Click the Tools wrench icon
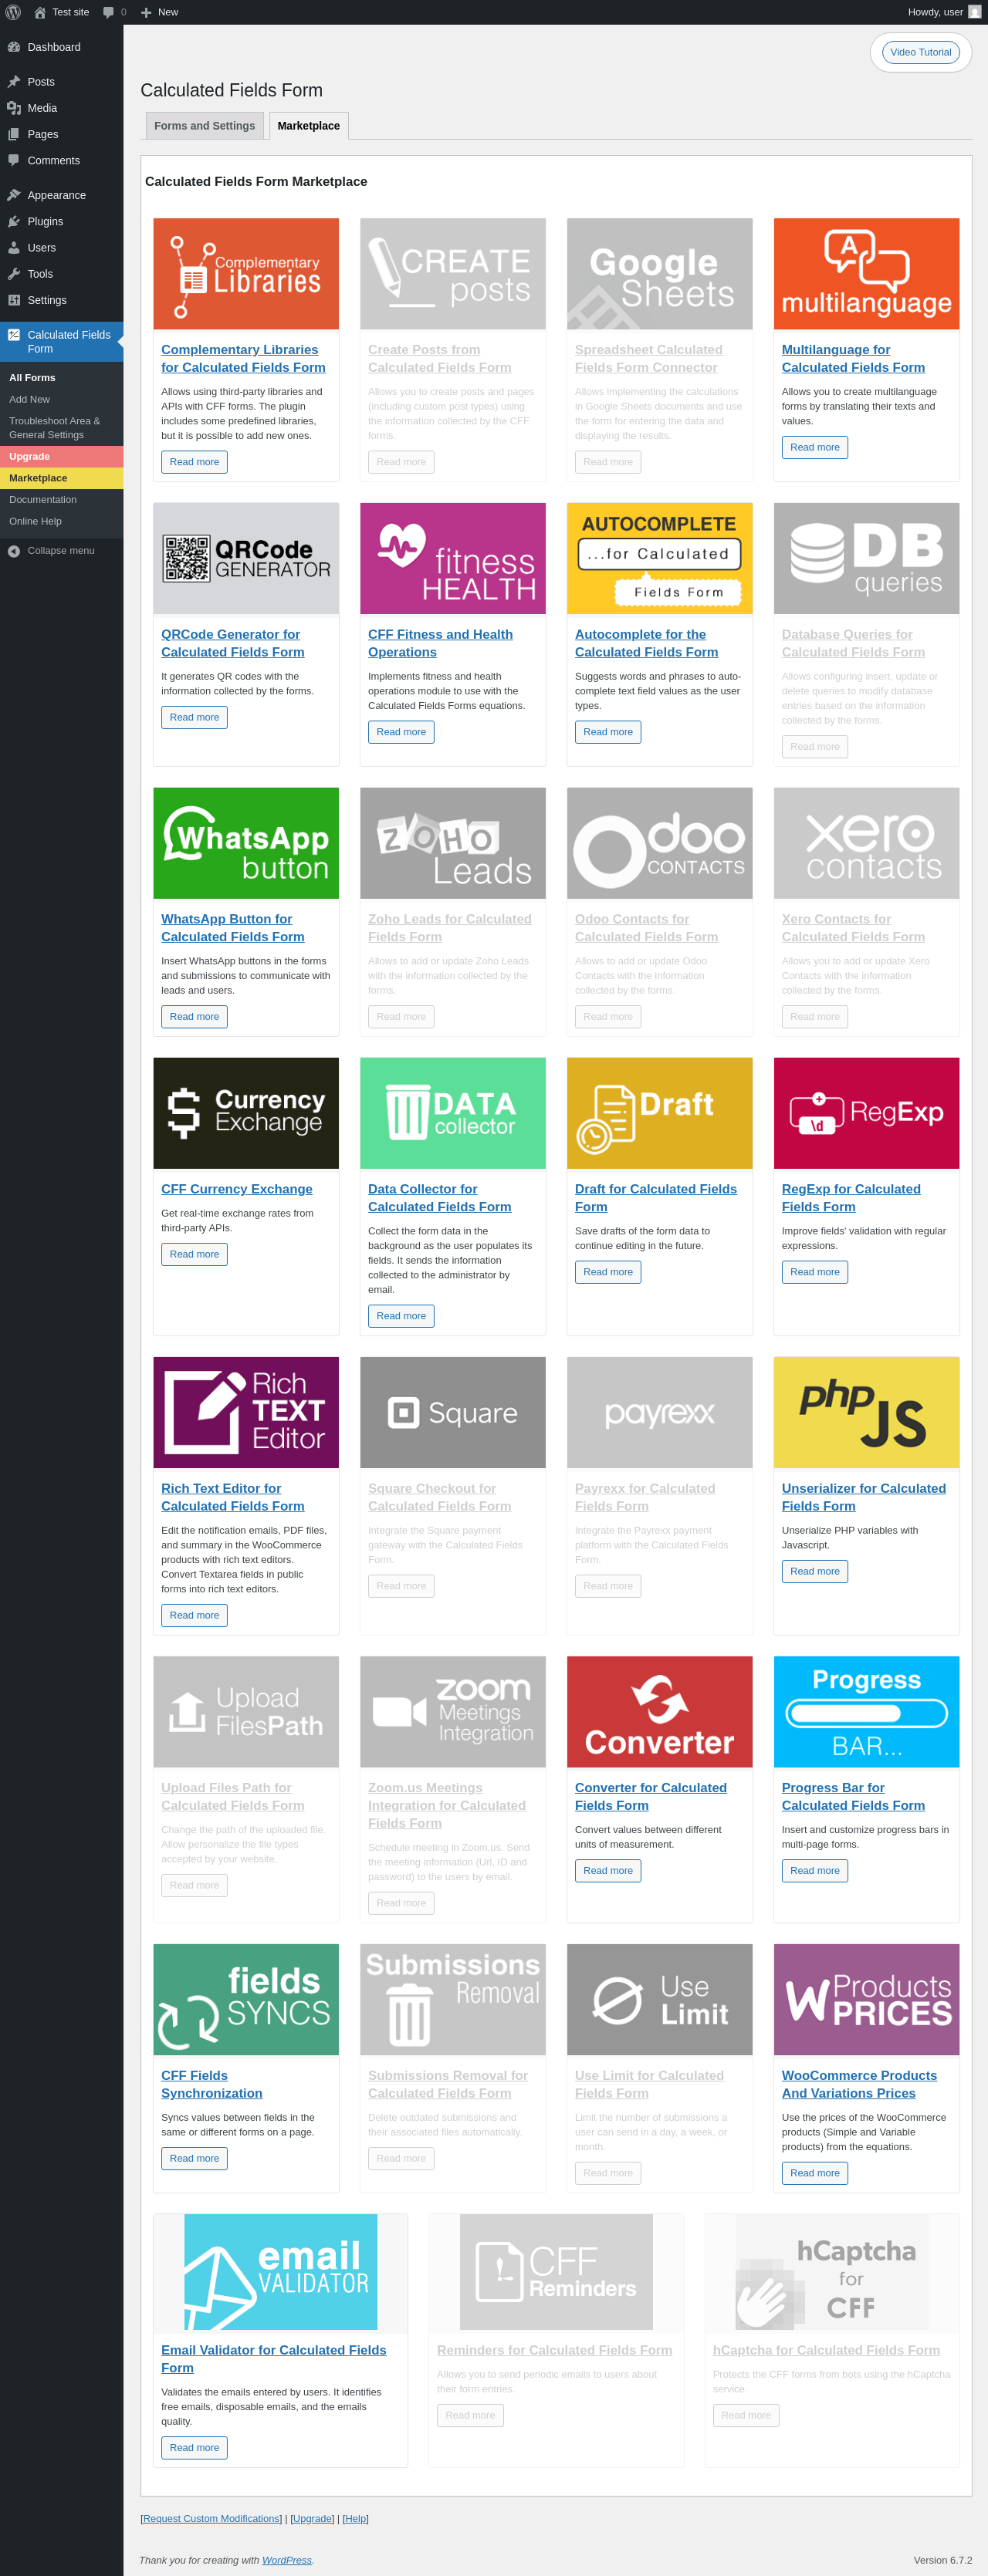The width and height of the screenshot is (988, 2576). click(14, 274)
